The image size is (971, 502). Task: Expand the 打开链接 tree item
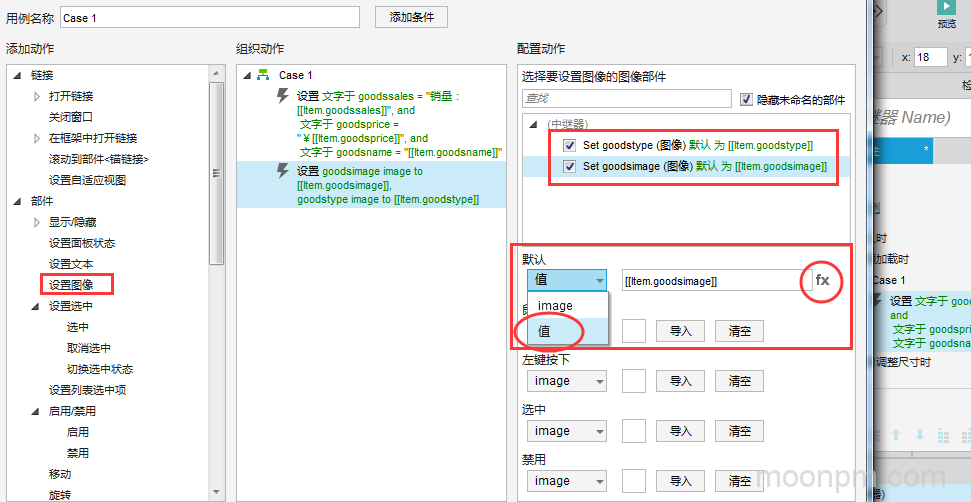pos(37,96)
